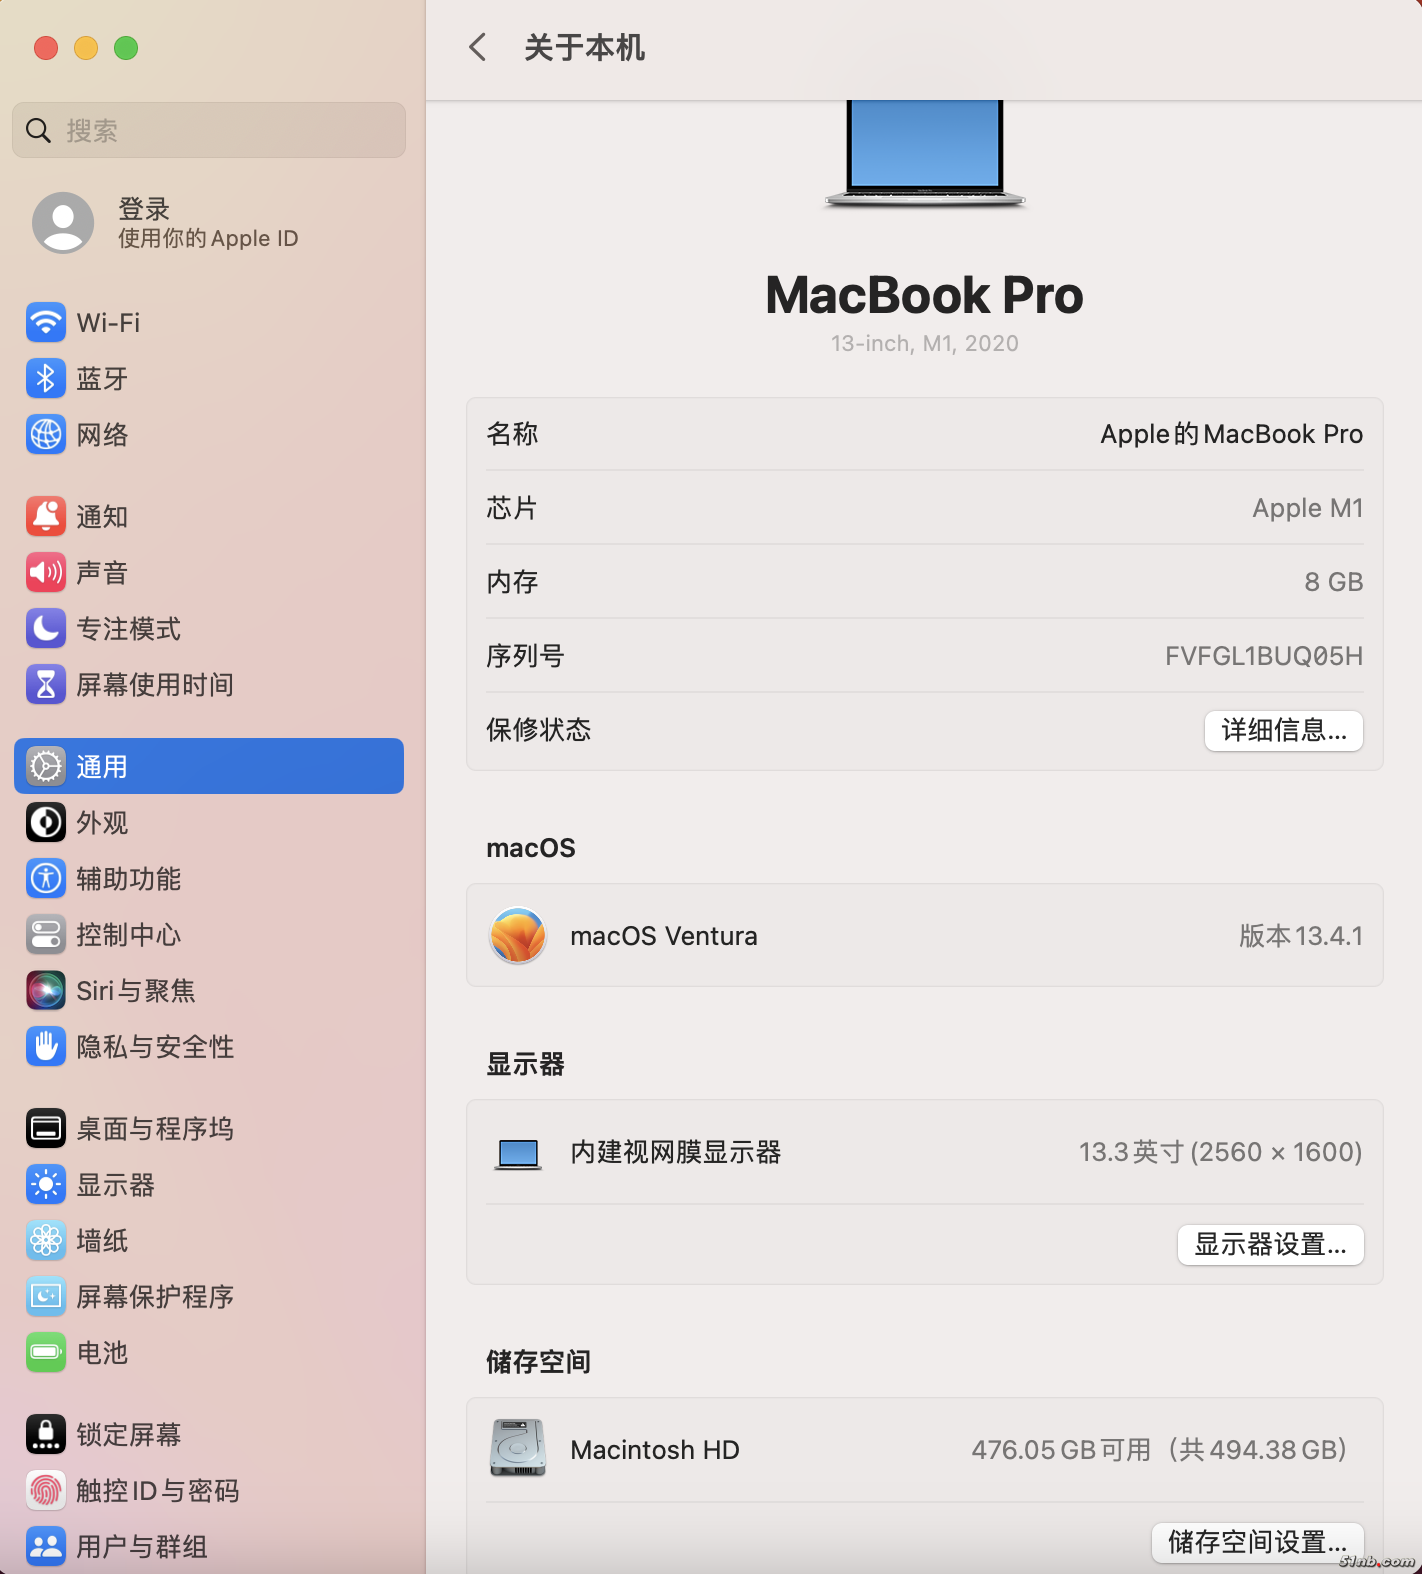Click computer name 'Apple的MacBook Pro'
The width and height of the screenshot is (1422, 1574).
[1231, 434]
